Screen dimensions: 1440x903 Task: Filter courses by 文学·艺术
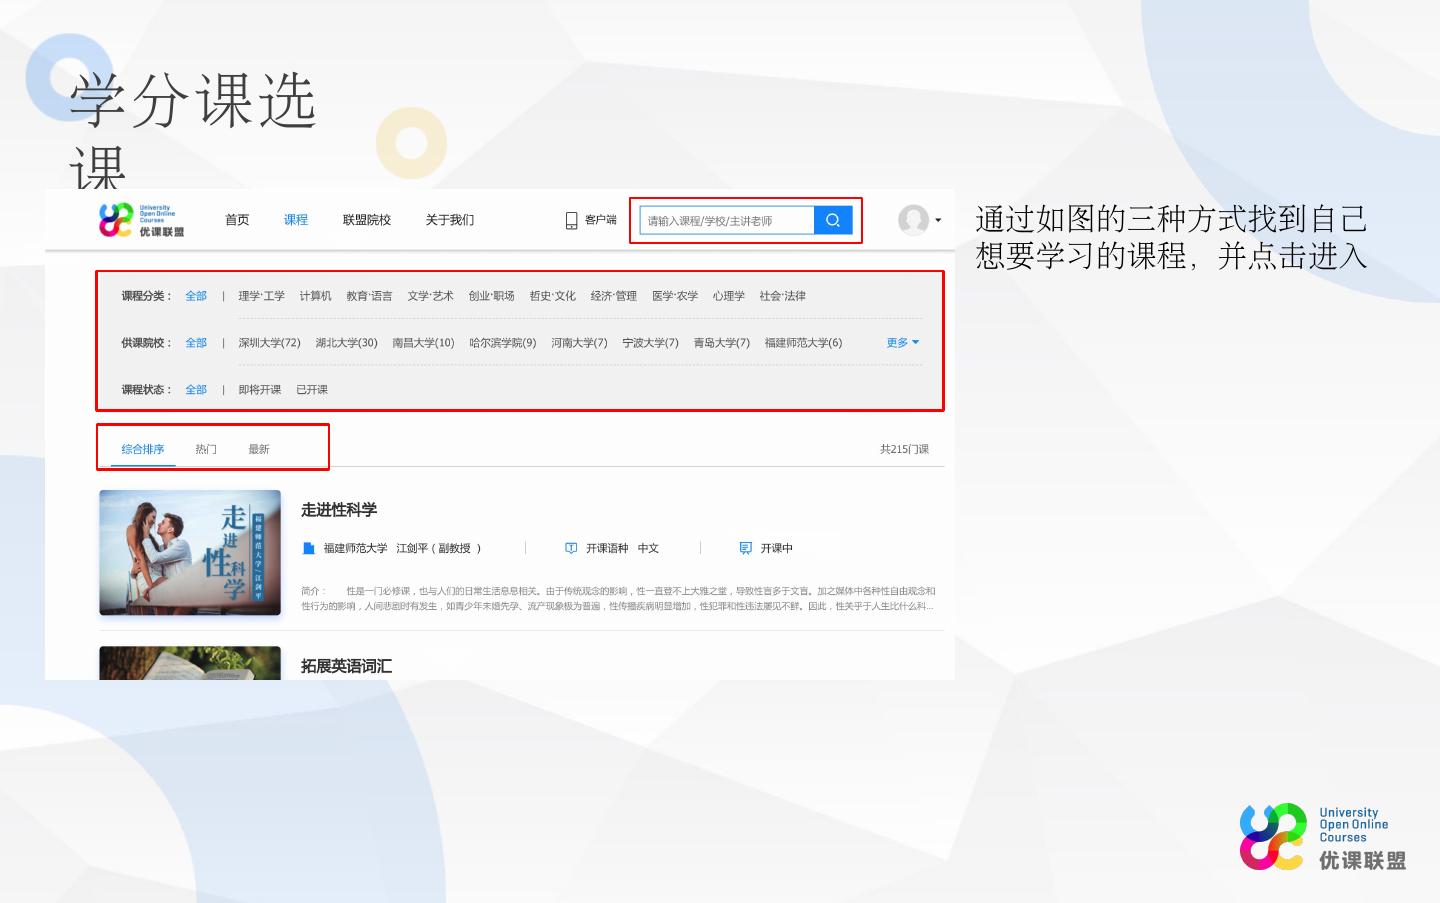[x=430, y=296]
